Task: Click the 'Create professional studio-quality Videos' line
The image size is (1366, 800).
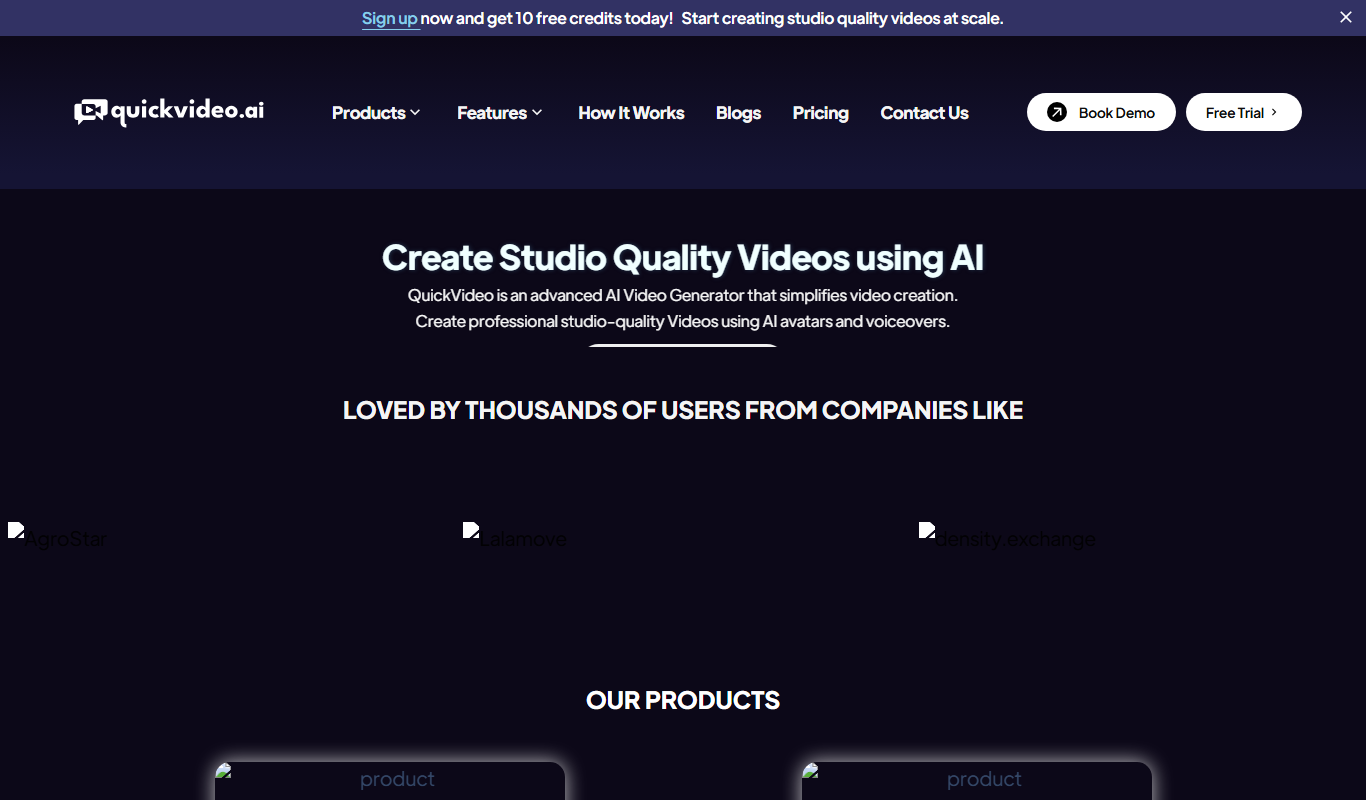Action: [683, 321]
